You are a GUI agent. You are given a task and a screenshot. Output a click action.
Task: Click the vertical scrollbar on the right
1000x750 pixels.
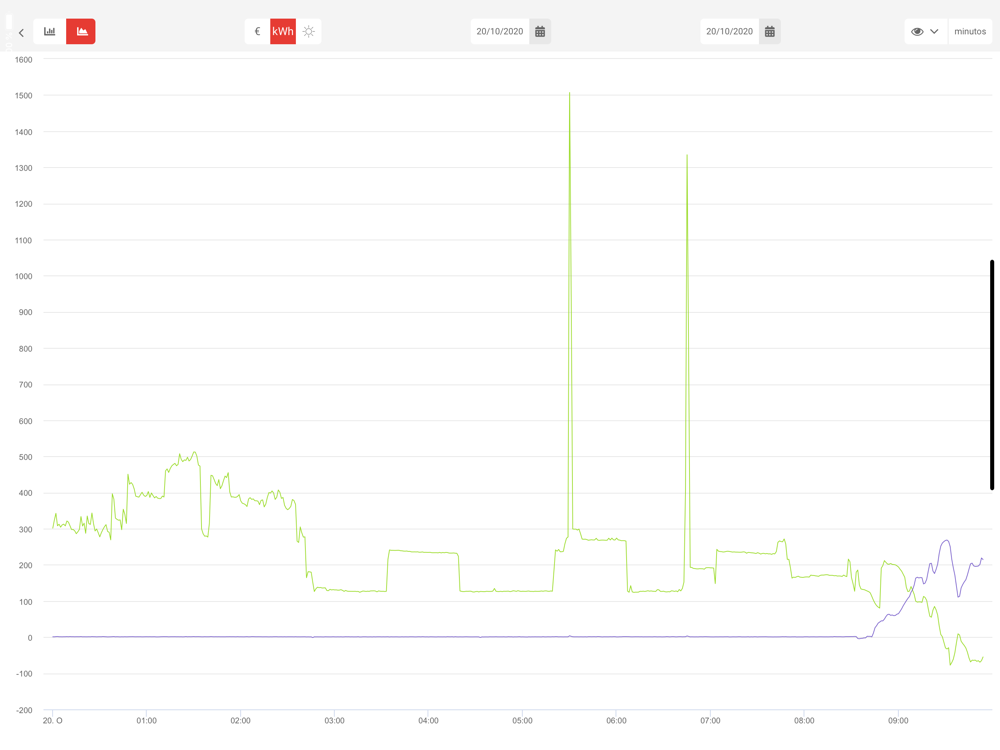992,375
